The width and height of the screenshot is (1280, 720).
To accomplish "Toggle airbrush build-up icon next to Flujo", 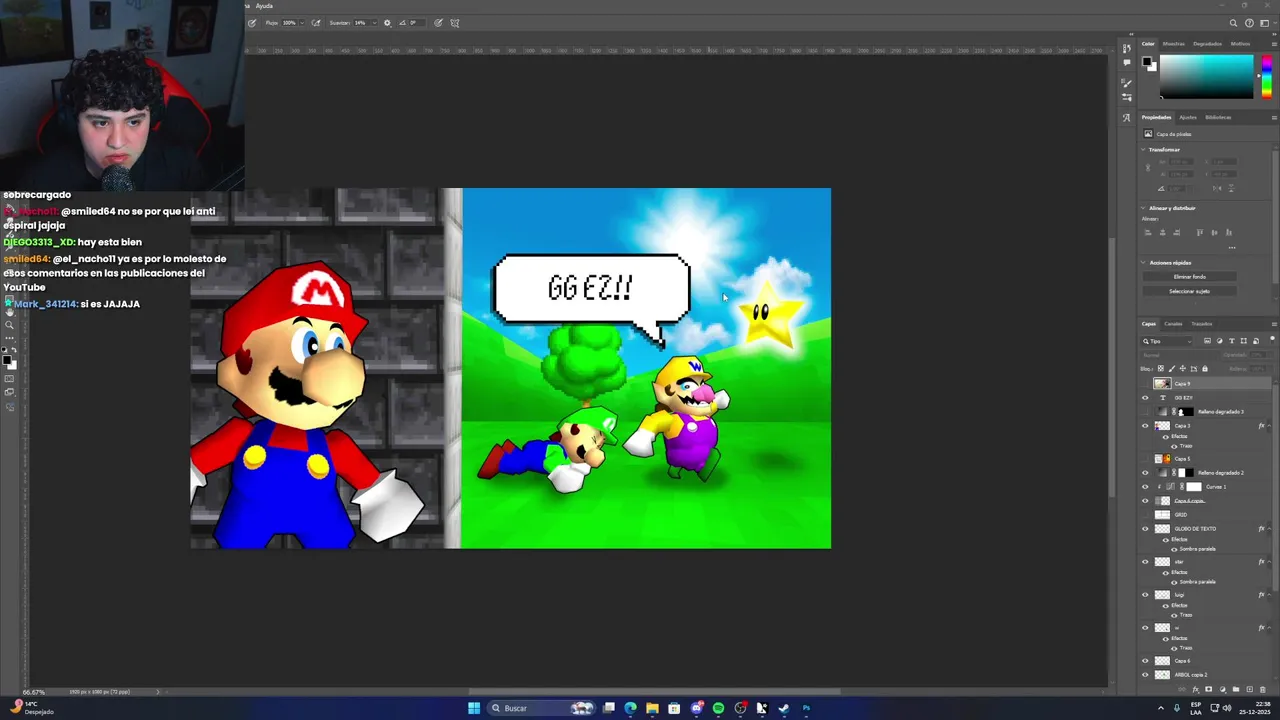I will pos(316,23).
